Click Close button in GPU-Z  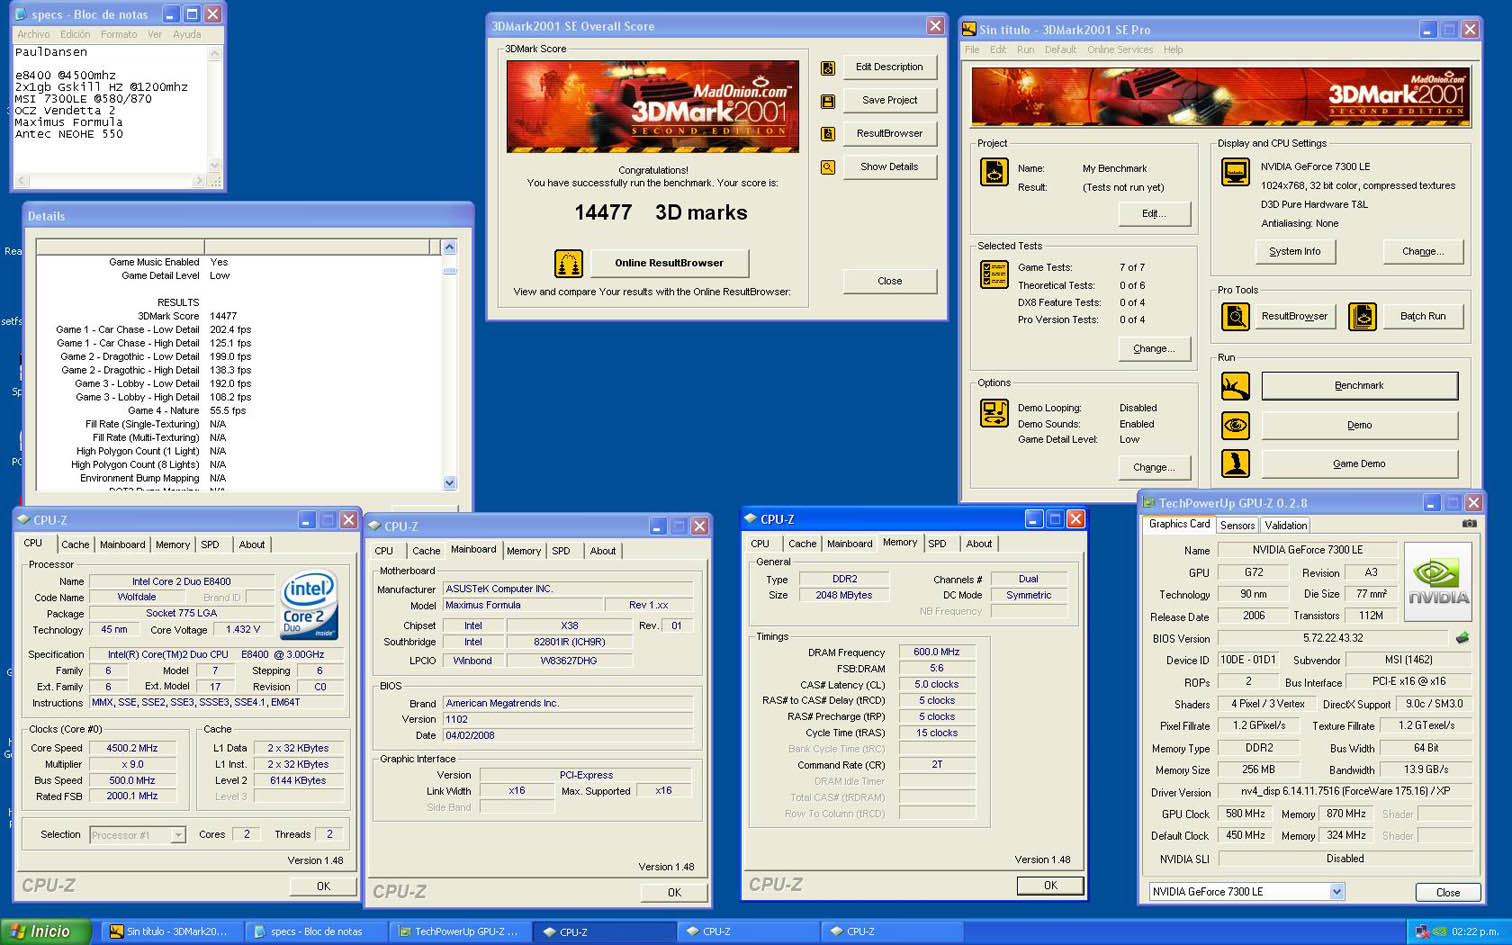1447,893
